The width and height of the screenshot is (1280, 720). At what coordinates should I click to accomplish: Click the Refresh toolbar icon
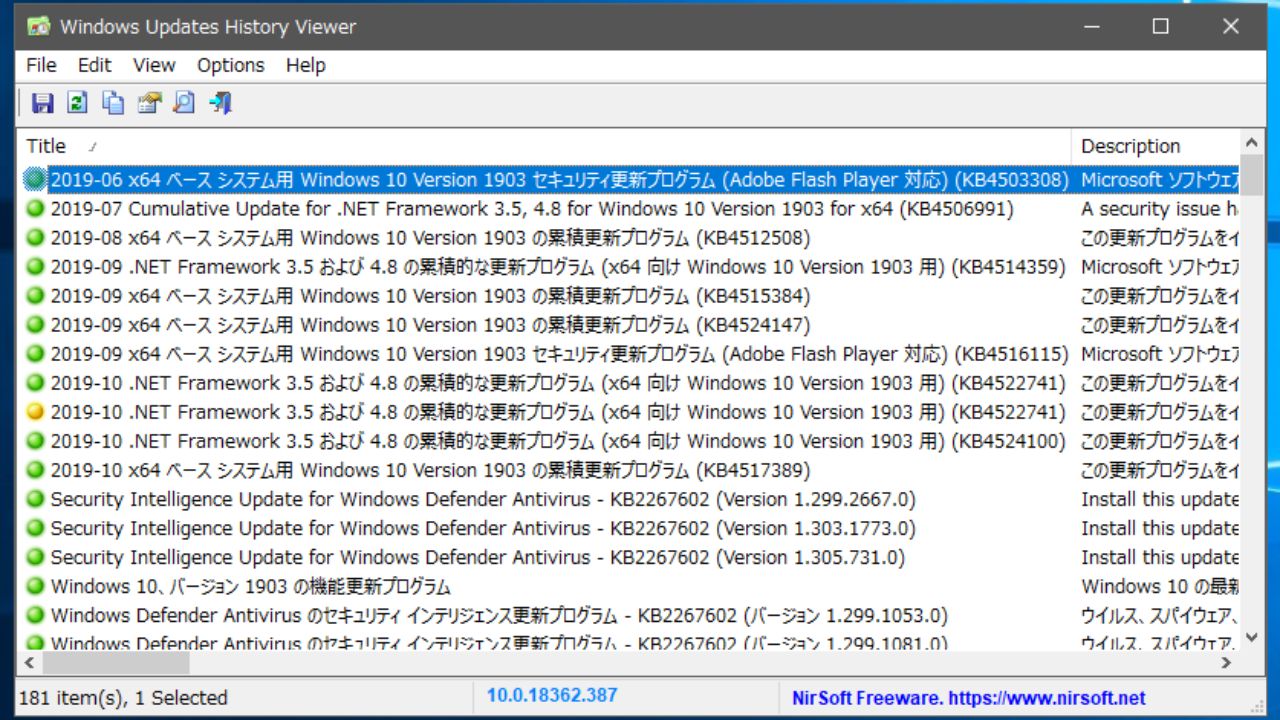(x=77, y=103)
